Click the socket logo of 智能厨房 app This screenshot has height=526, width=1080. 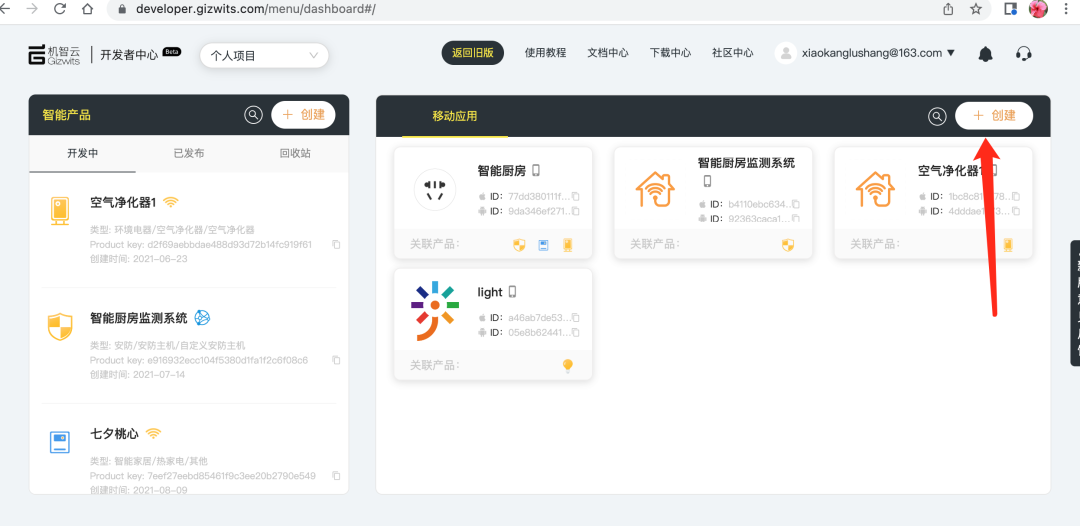(435, 189)
